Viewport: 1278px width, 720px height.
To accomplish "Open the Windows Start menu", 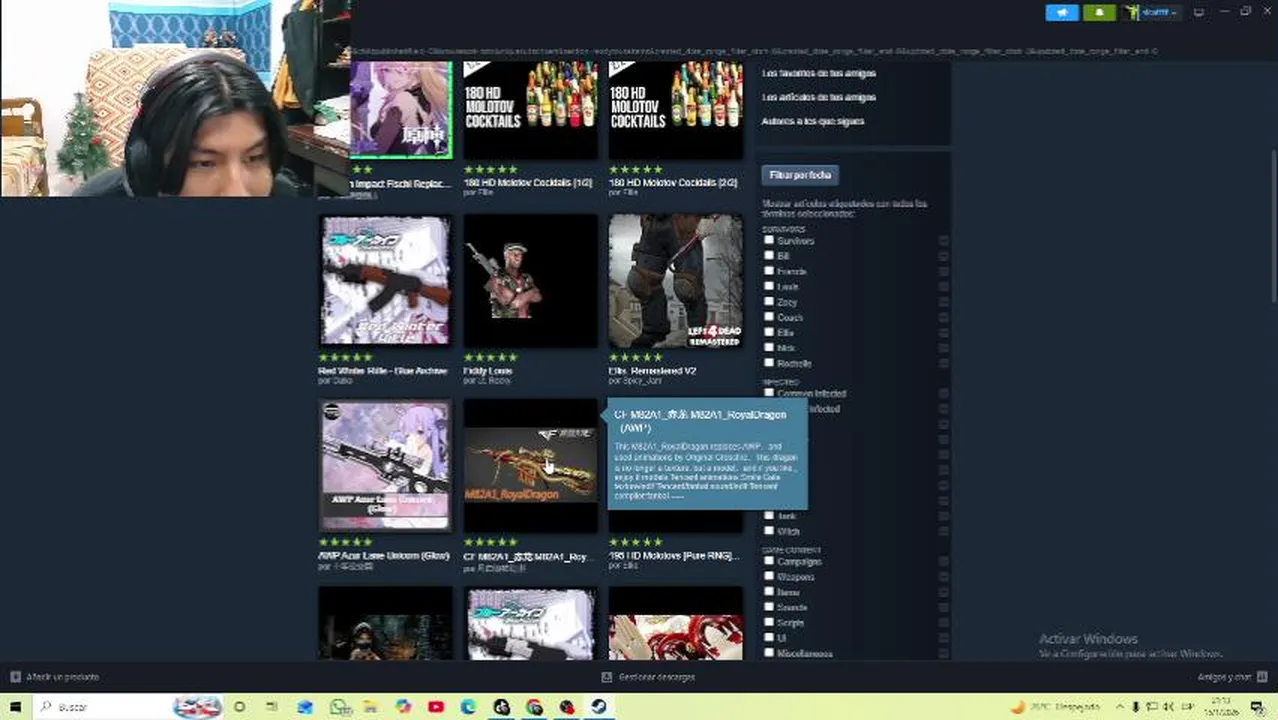I will click(15, 707).
